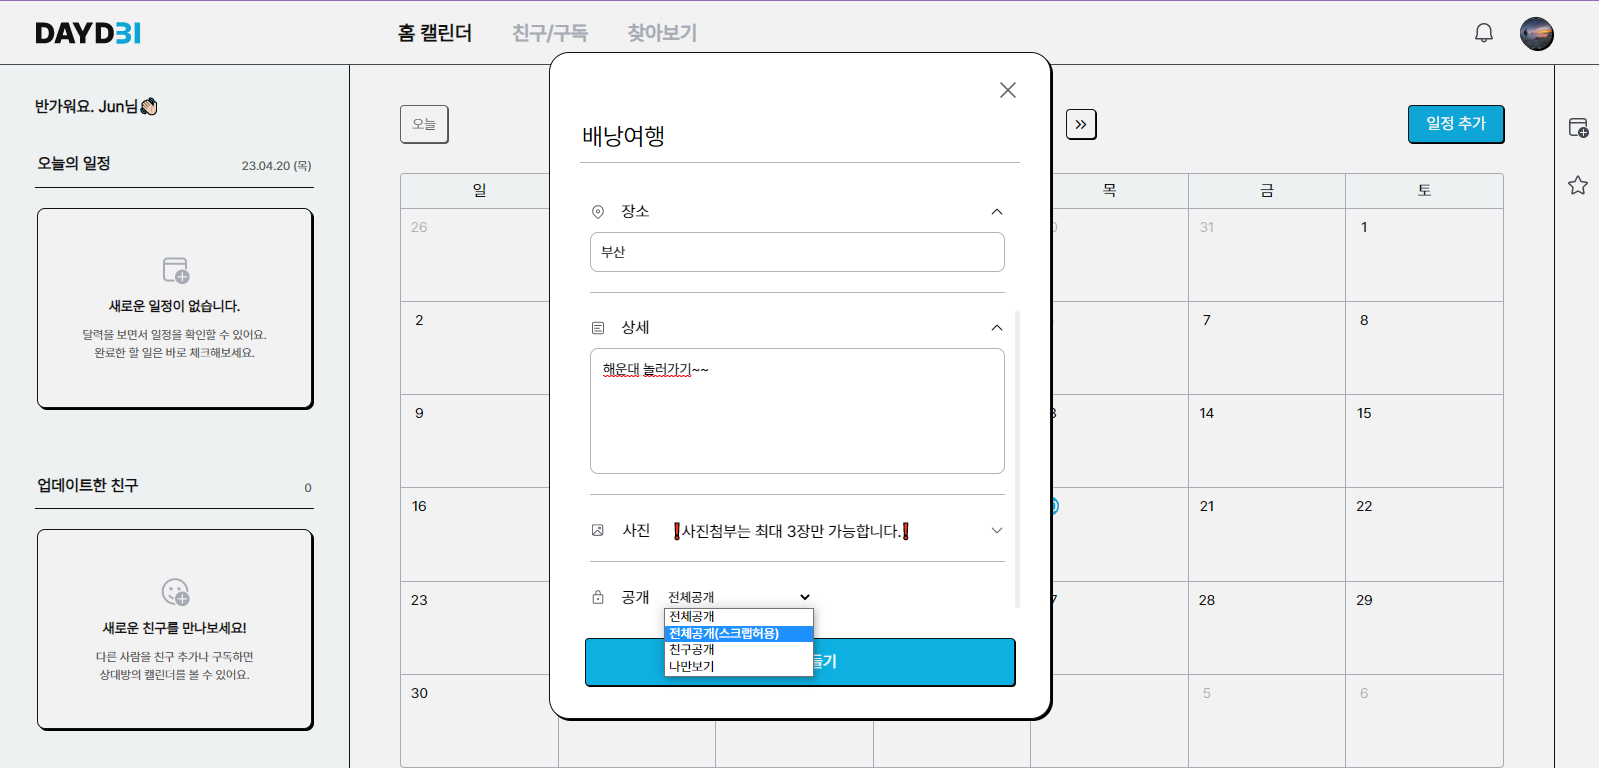
Task: Click the calendar icon in 오늘의 일정 card
Action: pos(176,270)
